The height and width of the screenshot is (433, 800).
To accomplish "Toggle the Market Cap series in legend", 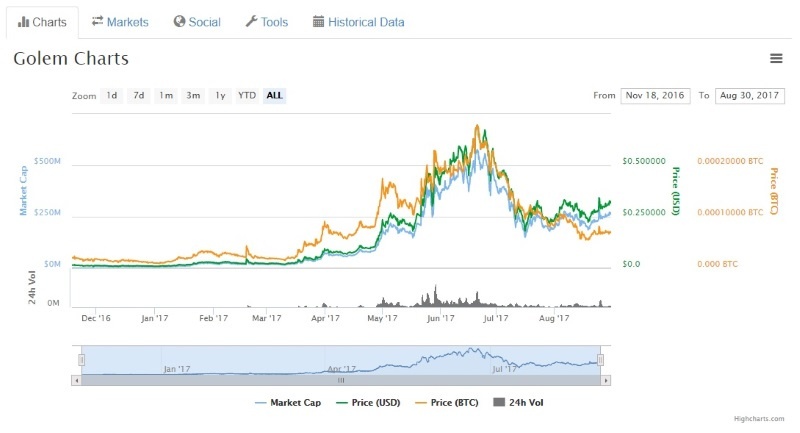I will click(288, 402).
